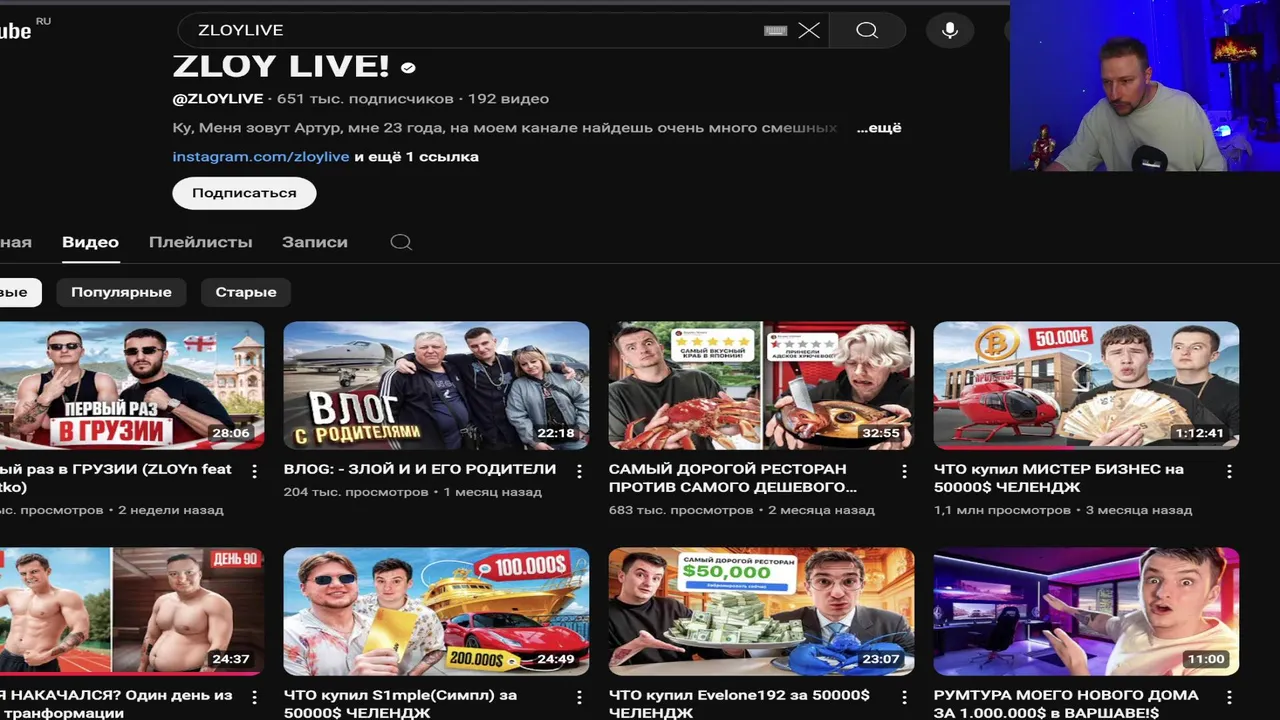This screenshot has height=720, width=1280.
Task: Open title 'ЧТО купил МИСТЕР БИЗНЕС на 50000$'
Action: pyautogui.click(x=1058, y=478)
